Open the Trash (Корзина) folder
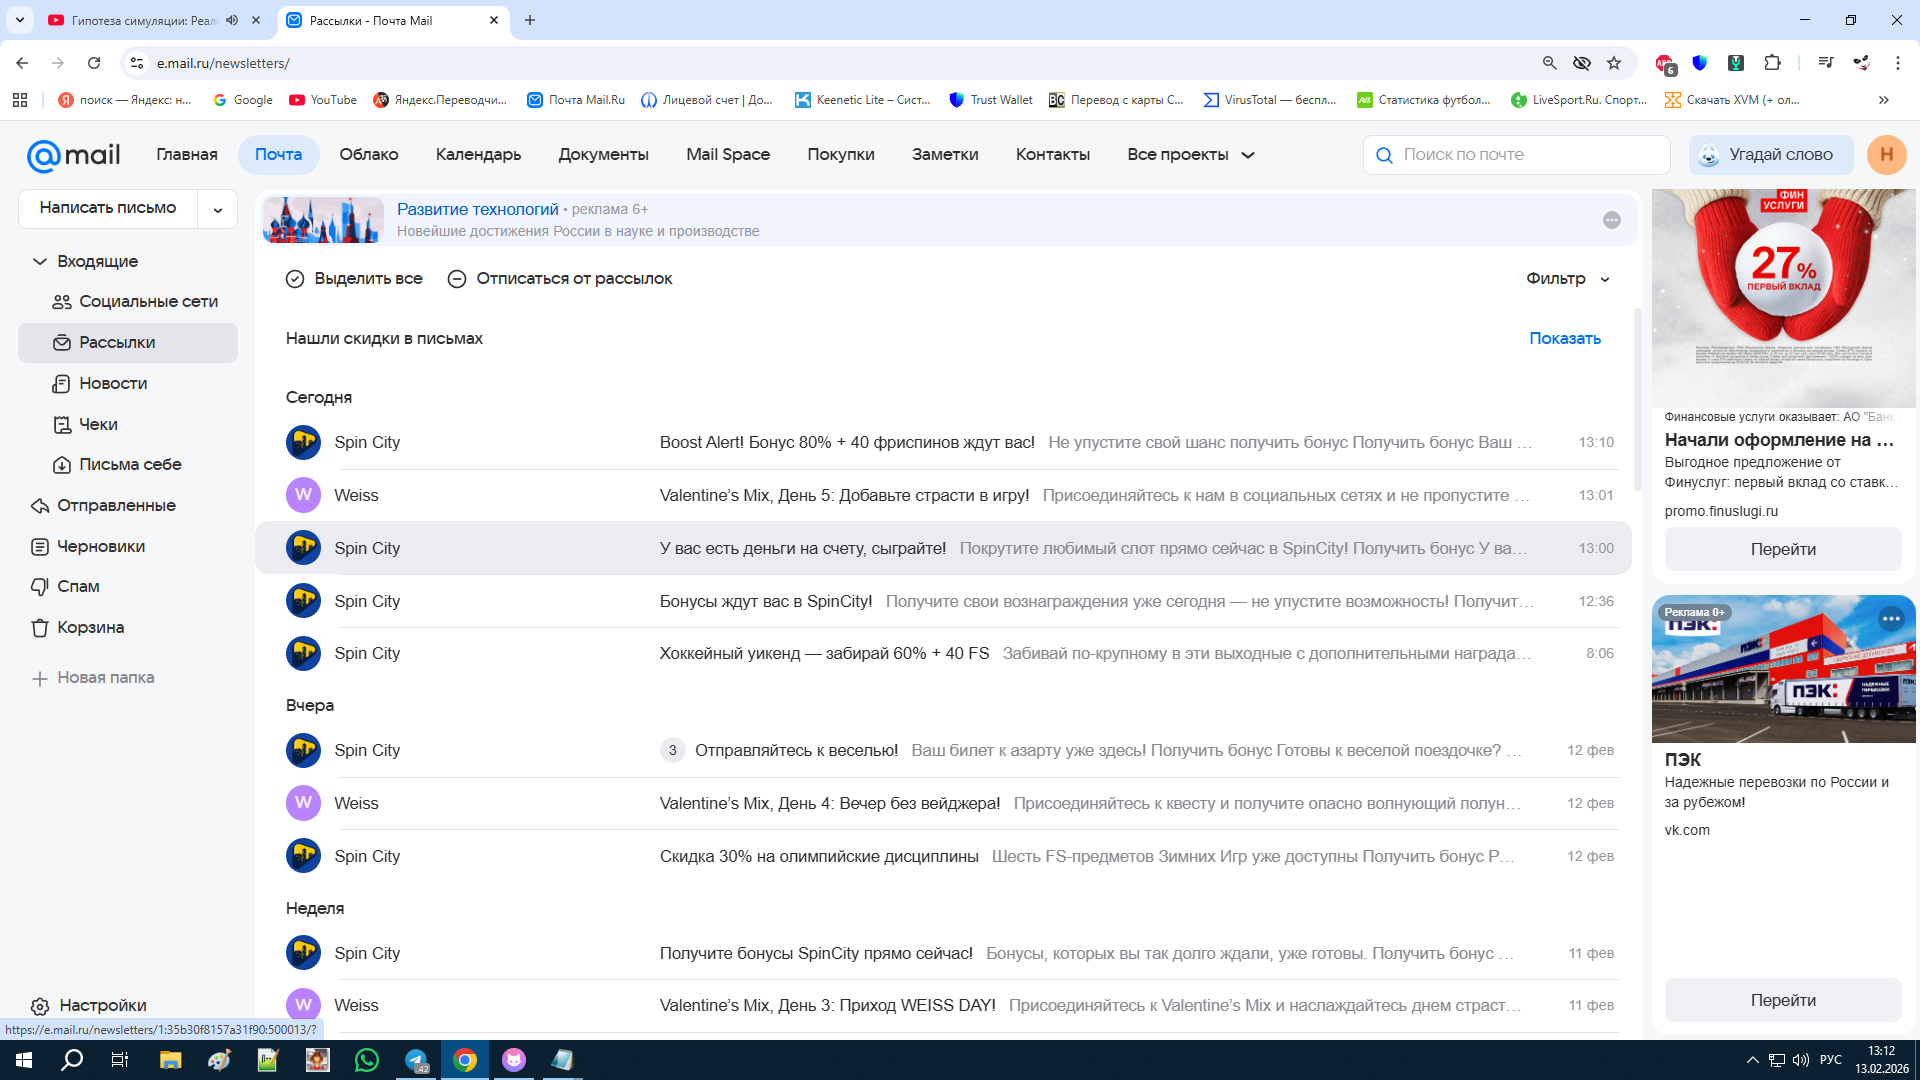This screenshot has width=1920, height=1080. pos(90,628)
